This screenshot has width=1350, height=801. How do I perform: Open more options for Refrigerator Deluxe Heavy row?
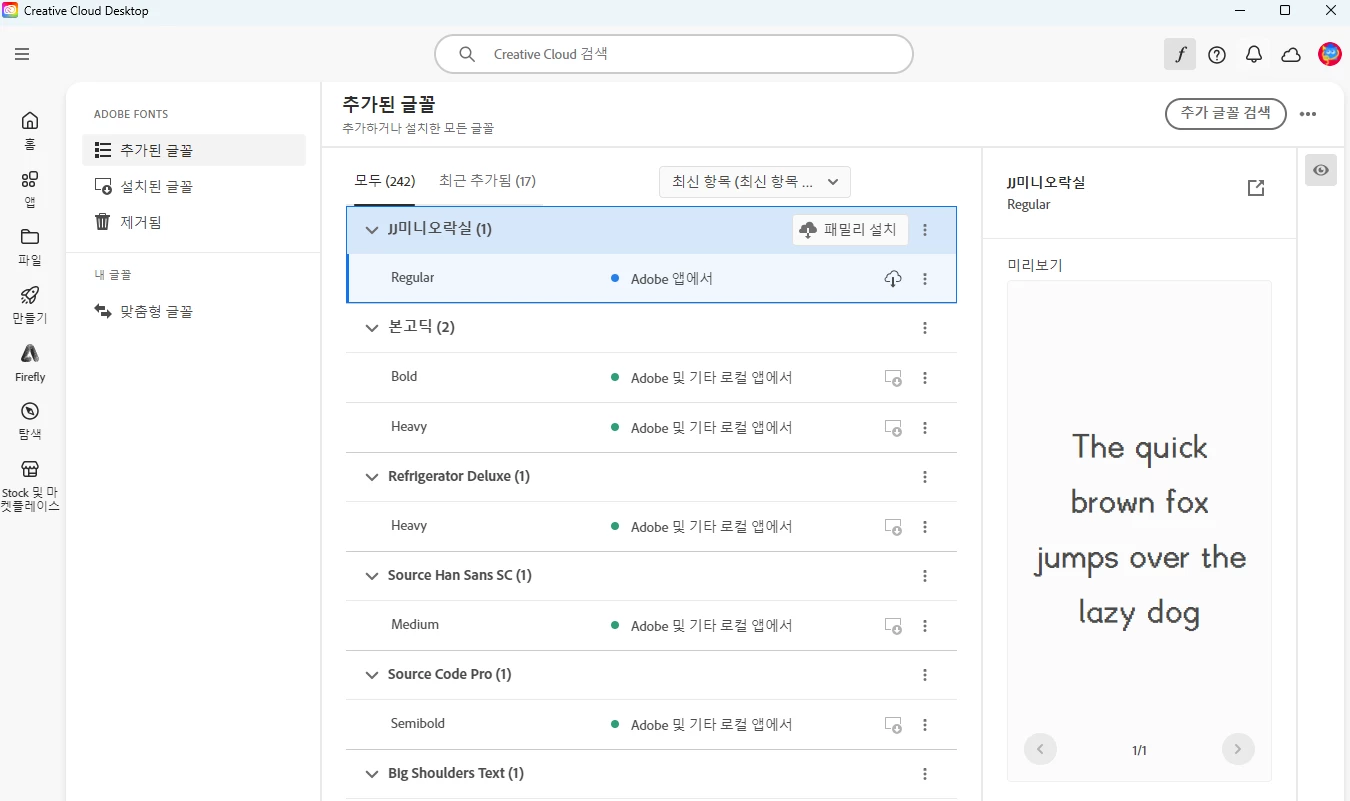pyautogui.click(x=925, y=527)
